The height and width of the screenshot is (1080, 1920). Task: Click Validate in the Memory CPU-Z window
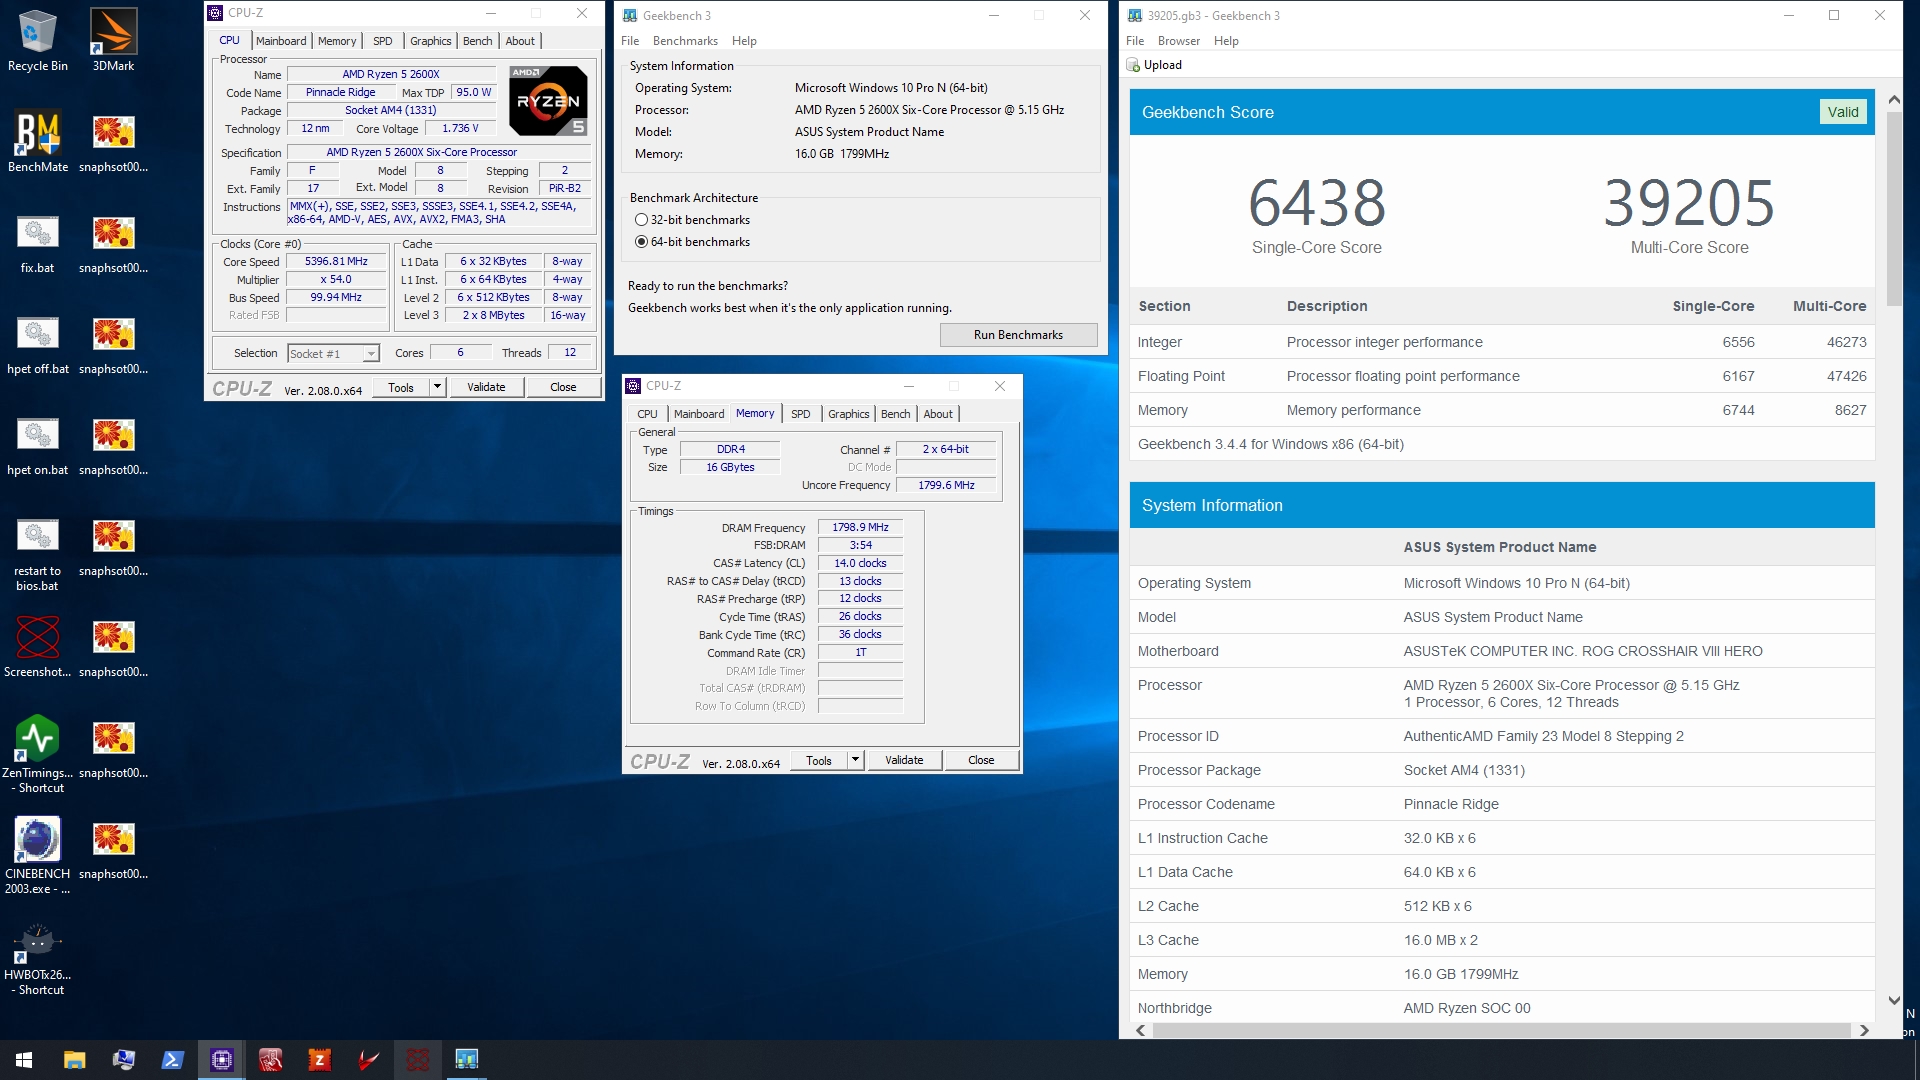point(904,760)
